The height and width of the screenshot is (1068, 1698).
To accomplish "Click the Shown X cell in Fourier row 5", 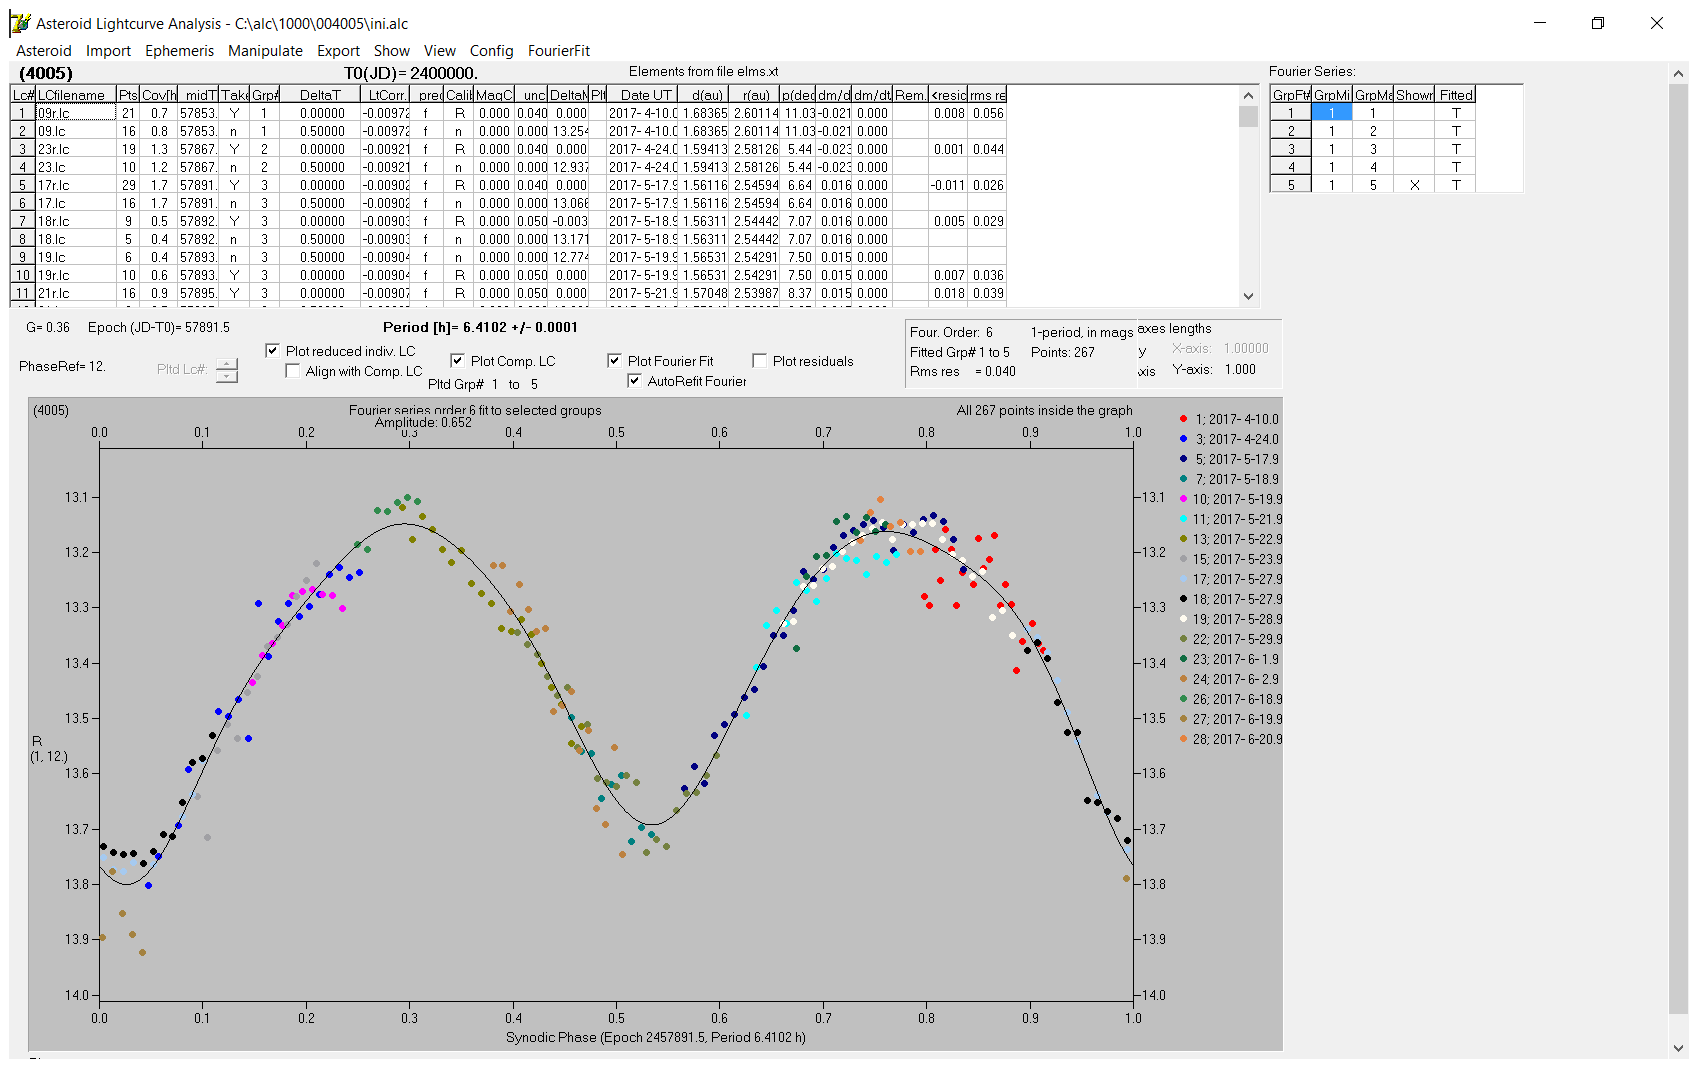I will 1414,185.
